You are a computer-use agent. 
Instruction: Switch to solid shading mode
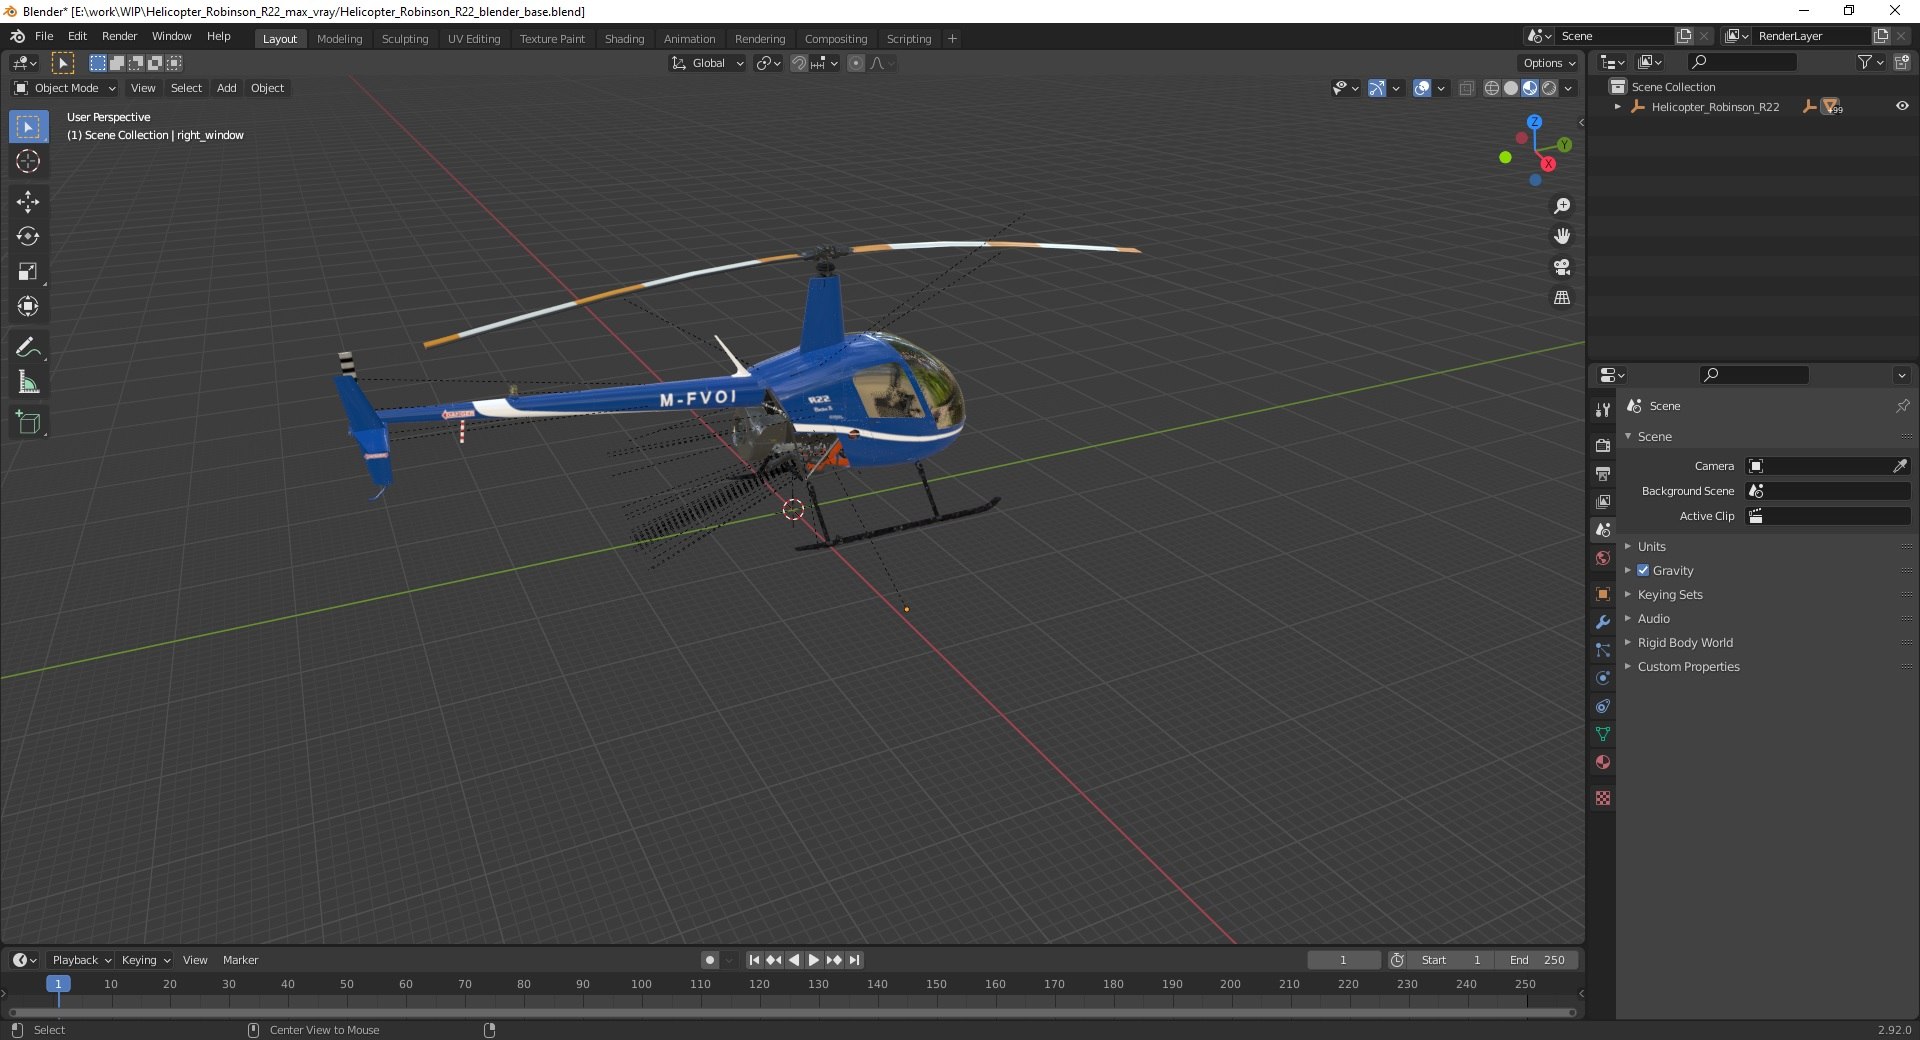tap(1510, 88)
